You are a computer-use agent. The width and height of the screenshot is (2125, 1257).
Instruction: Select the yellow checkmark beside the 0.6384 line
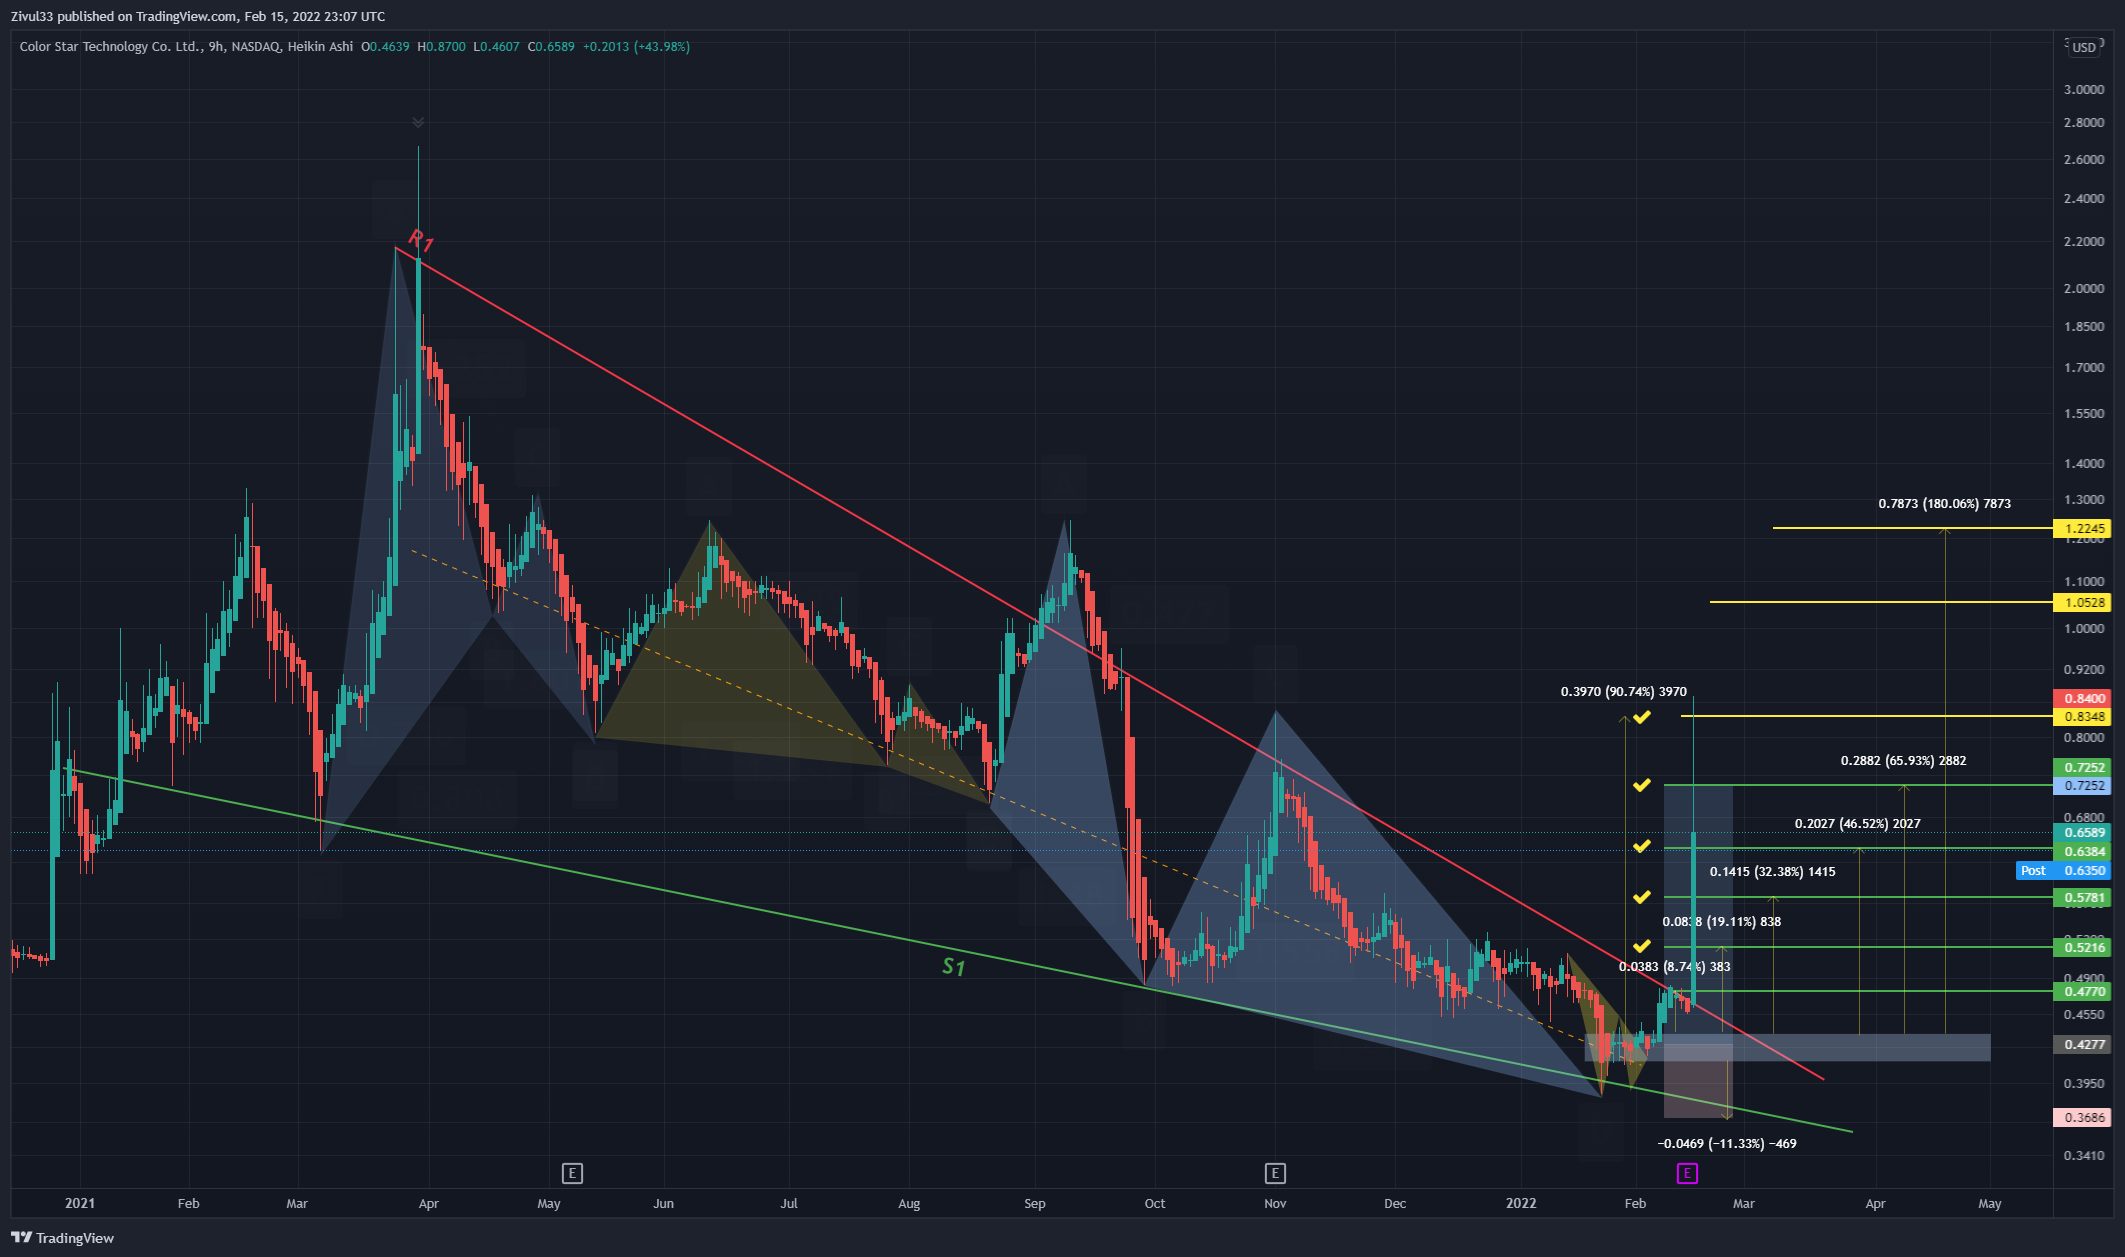pyautogui.click(x=1642, y=846)
